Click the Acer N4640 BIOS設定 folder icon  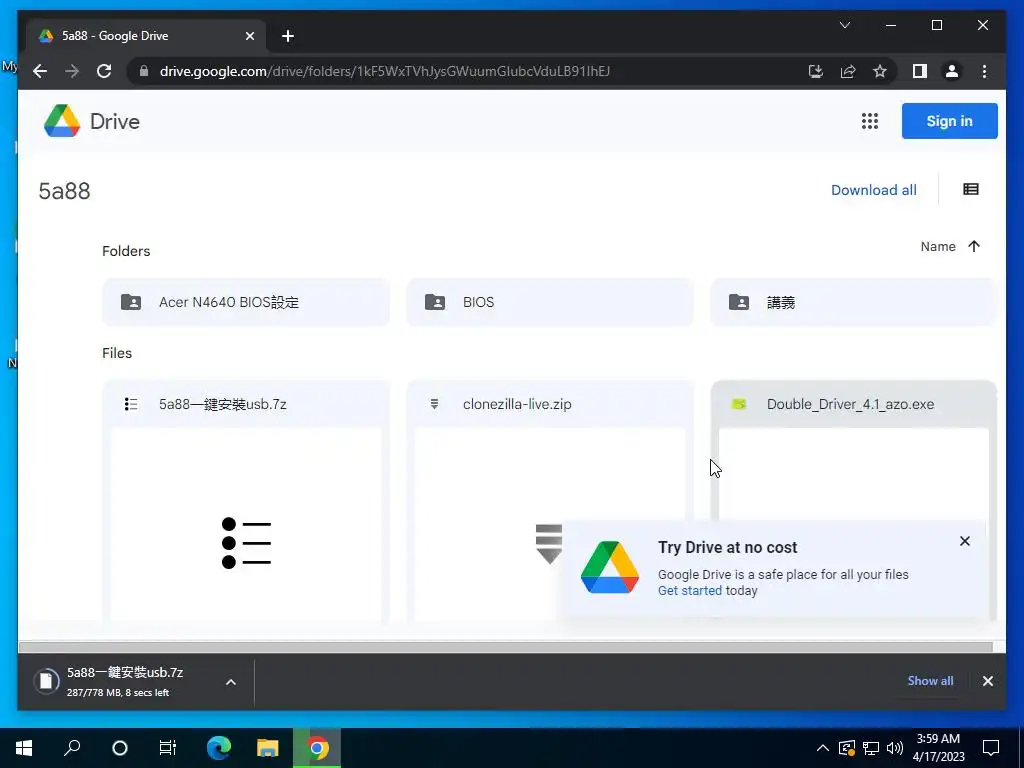pos(131,302)
